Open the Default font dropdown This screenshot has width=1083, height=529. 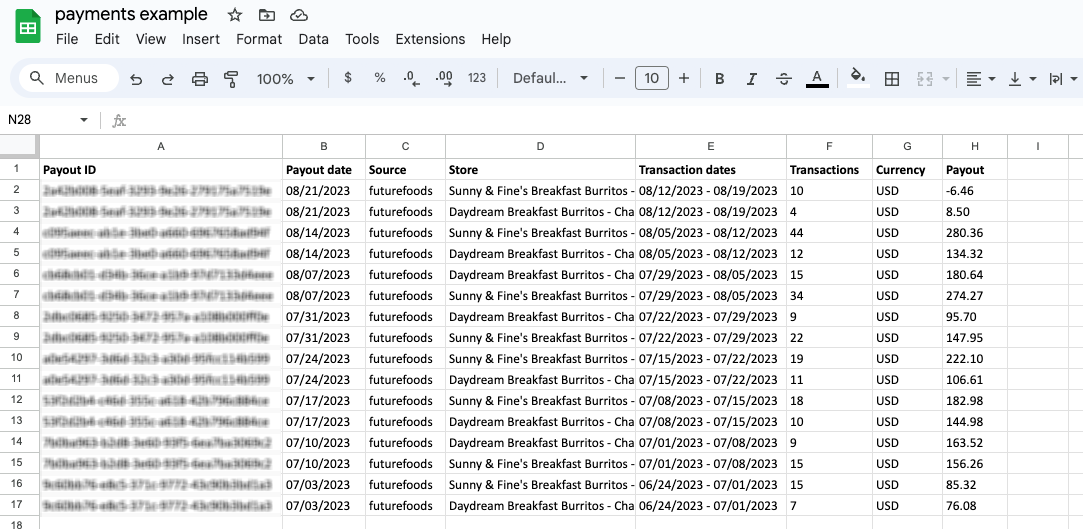550,79
